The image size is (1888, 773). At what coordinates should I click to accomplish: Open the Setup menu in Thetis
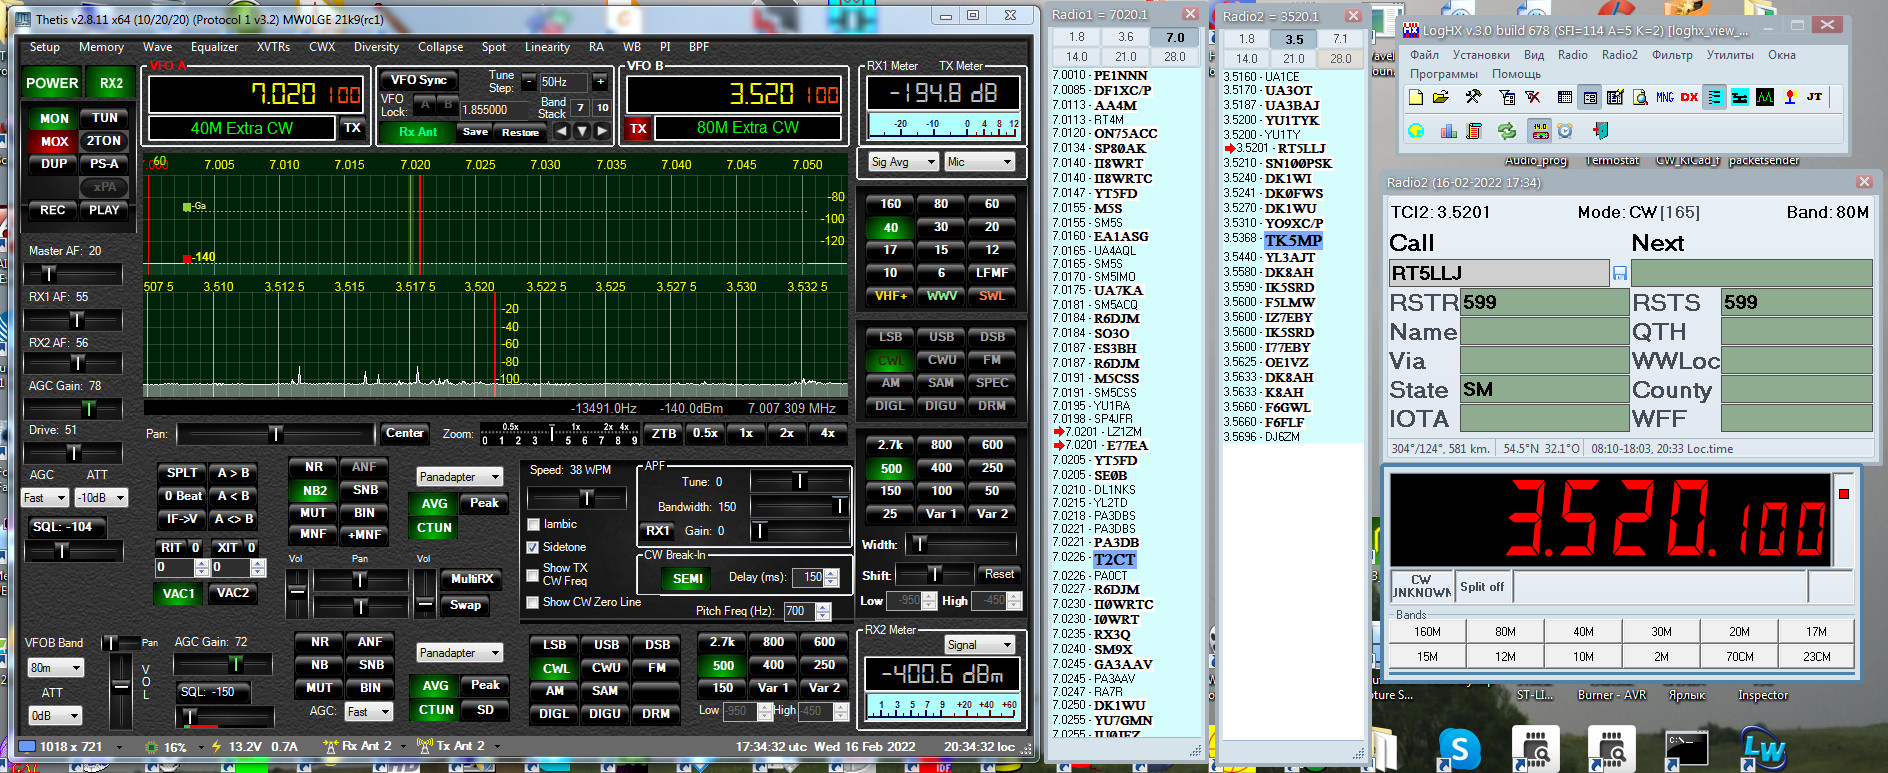(x=45, y=47)
